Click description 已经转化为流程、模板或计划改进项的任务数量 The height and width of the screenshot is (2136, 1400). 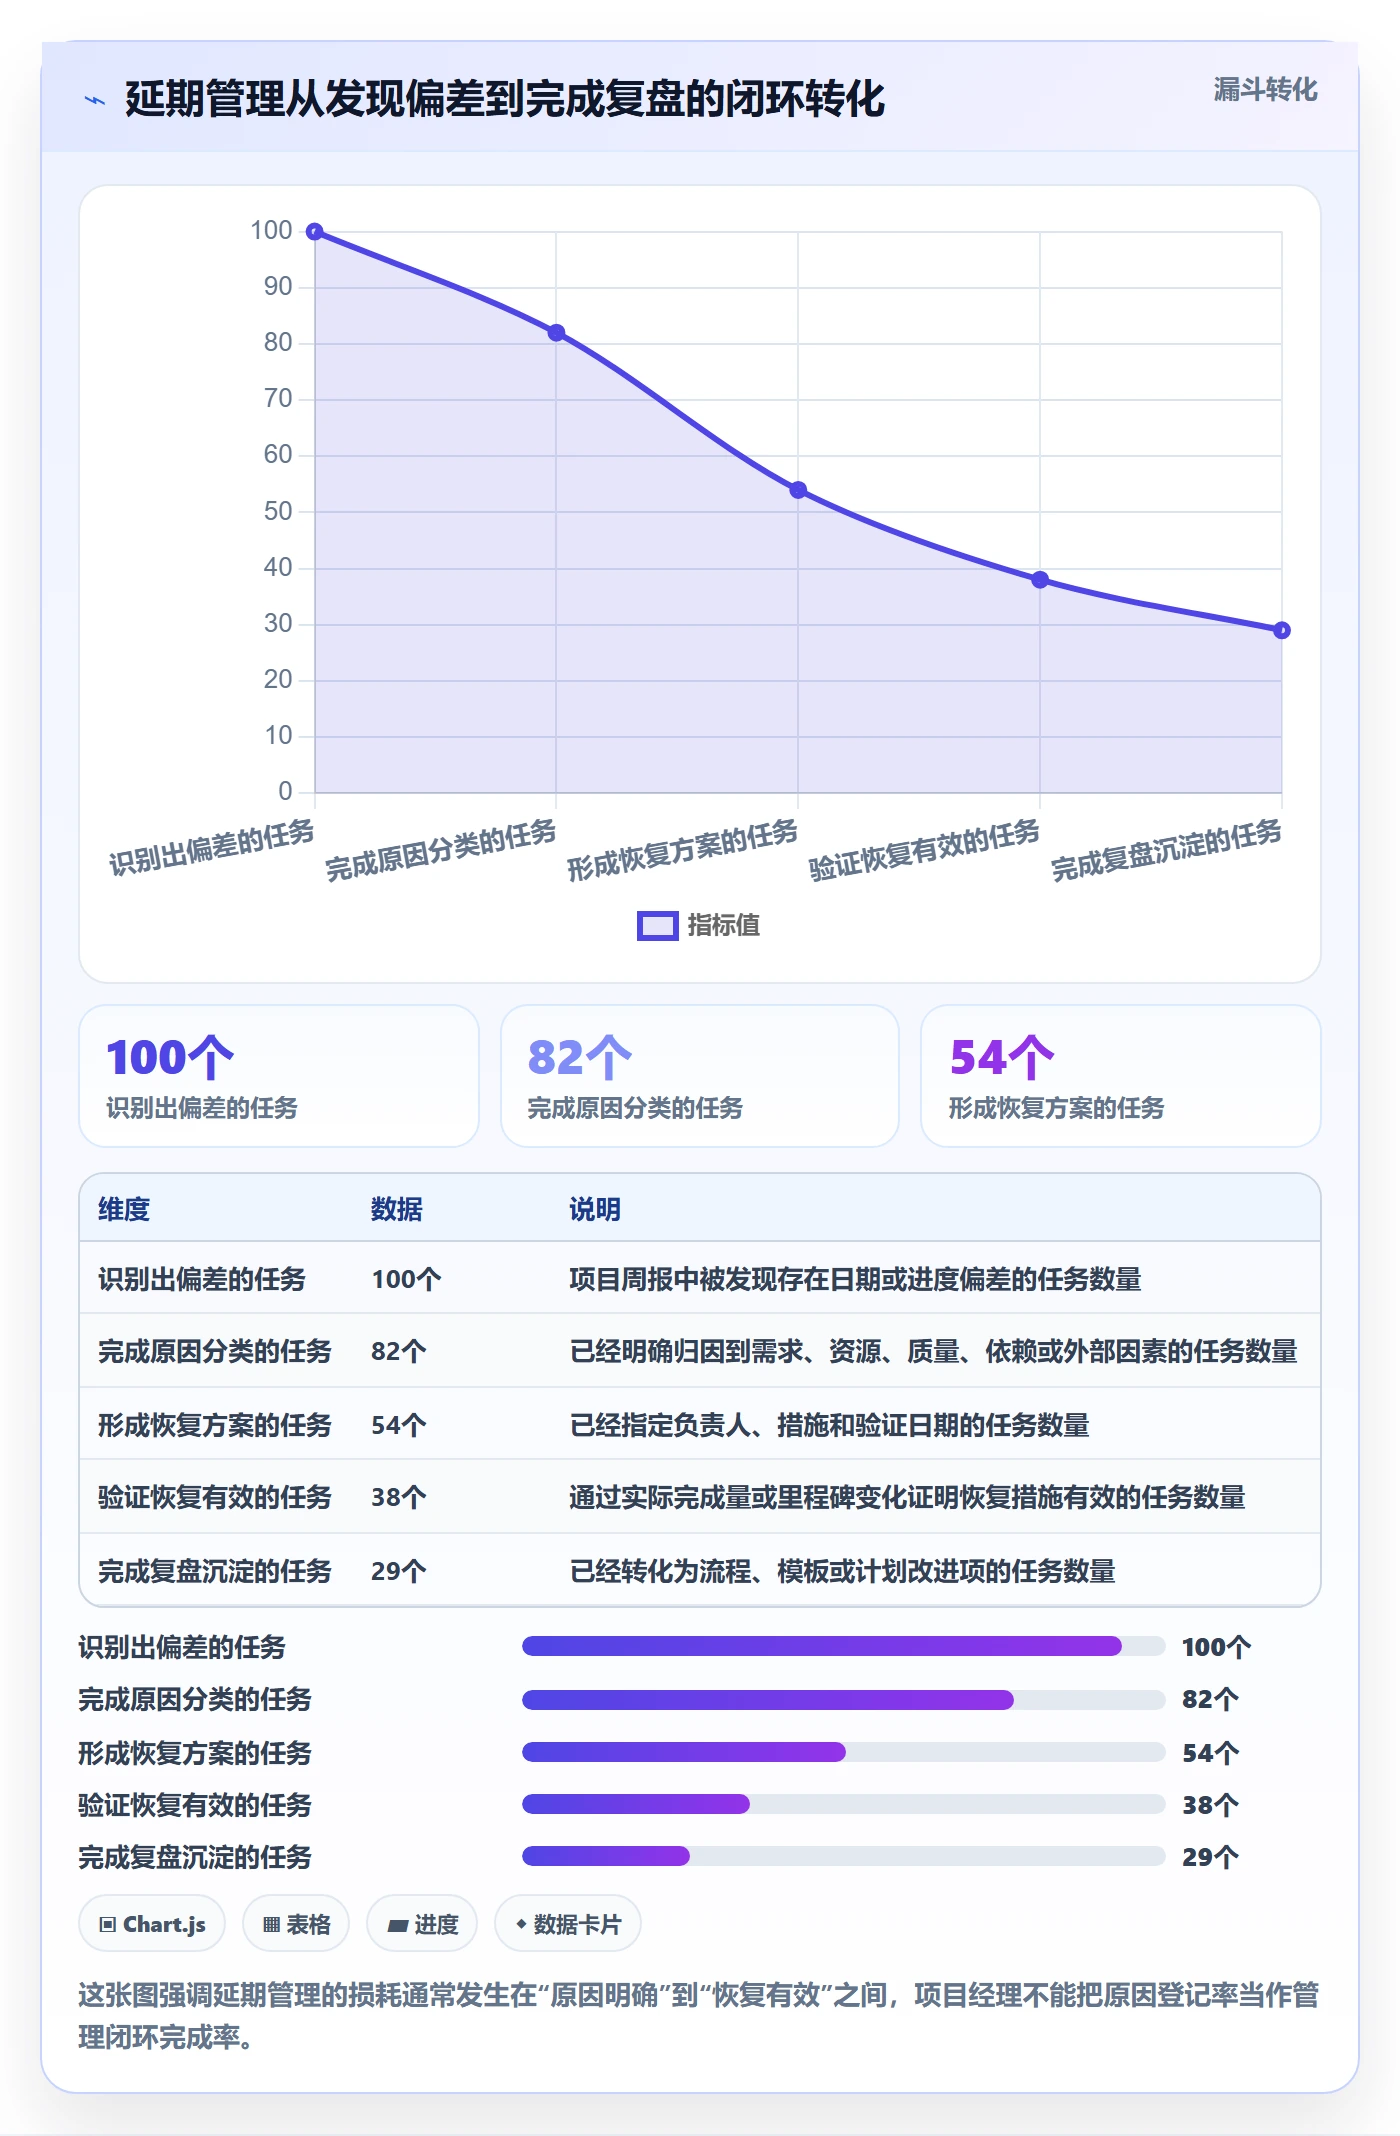point(842,1571)
